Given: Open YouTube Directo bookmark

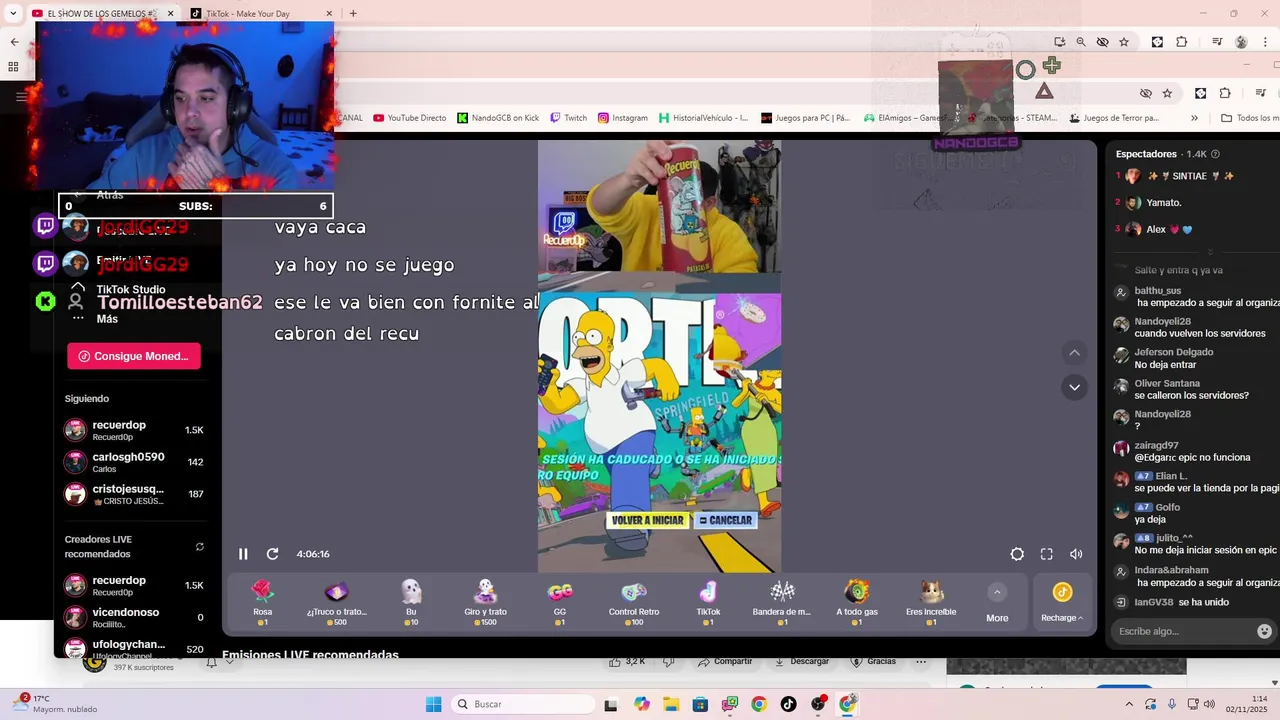Looking at the screenshot, I should click(x=410, y=118).
